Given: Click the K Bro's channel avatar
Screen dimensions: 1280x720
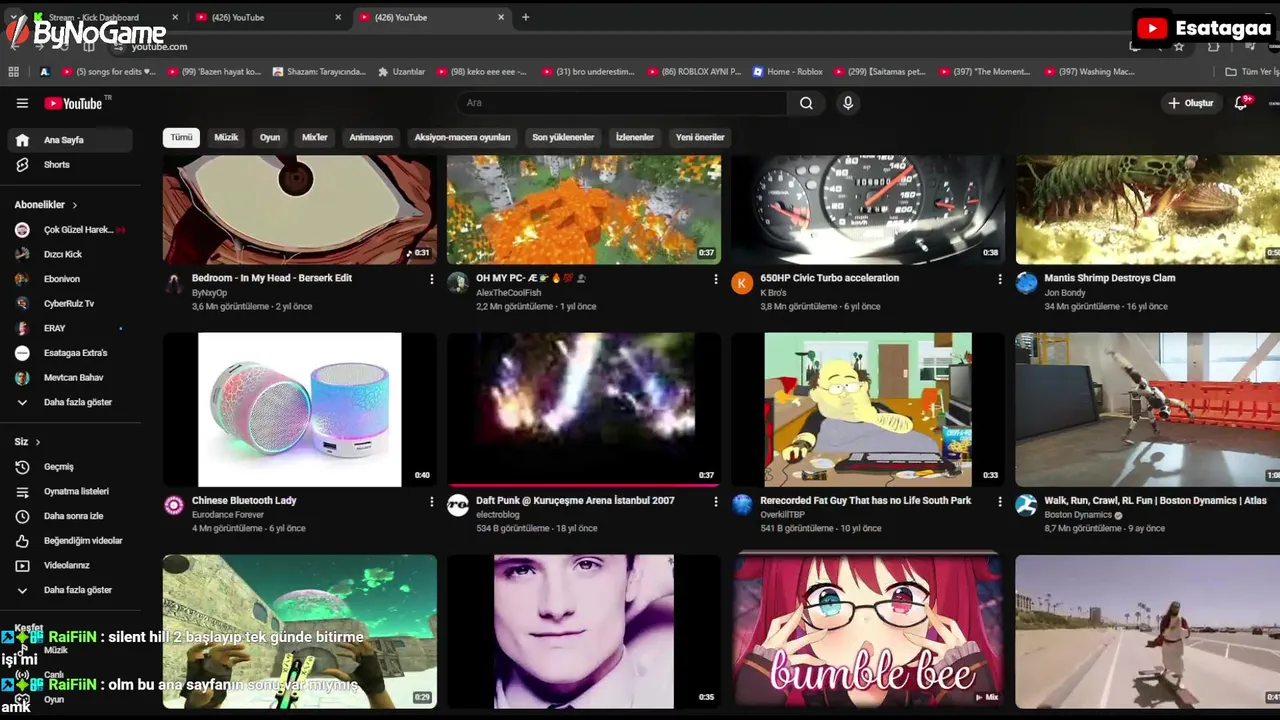Looking at the screenshot, I should pyautogui.click(x=742, y=283).
